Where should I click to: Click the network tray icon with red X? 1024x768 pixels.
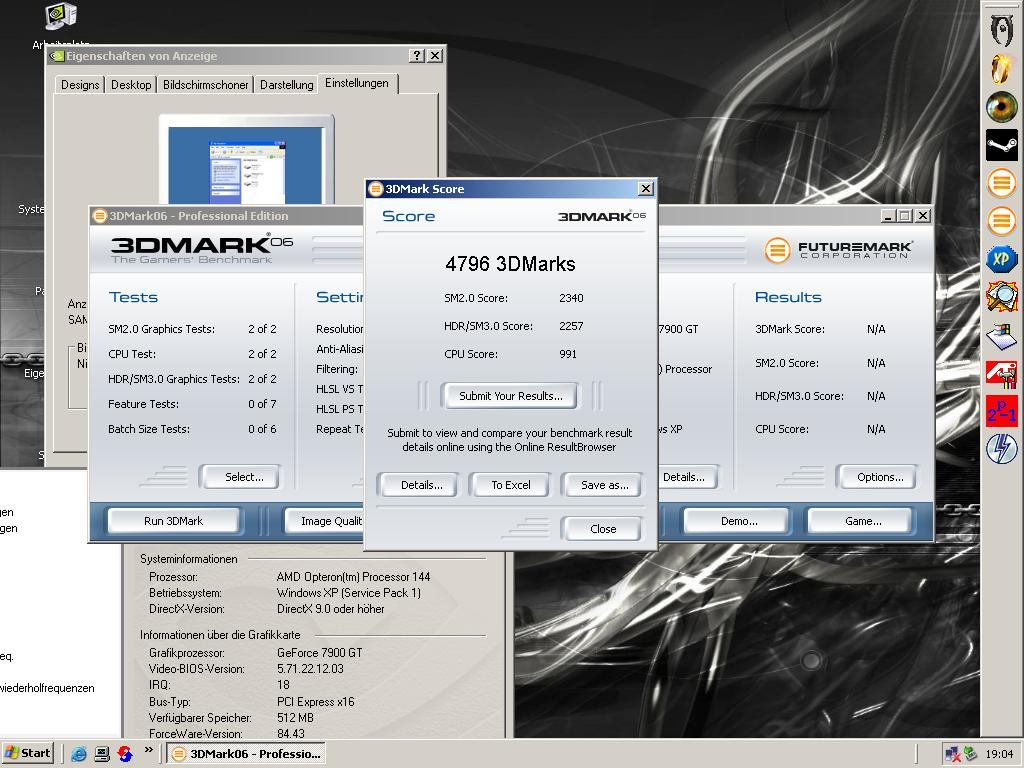pyautogui.click(x=952, y=754)
